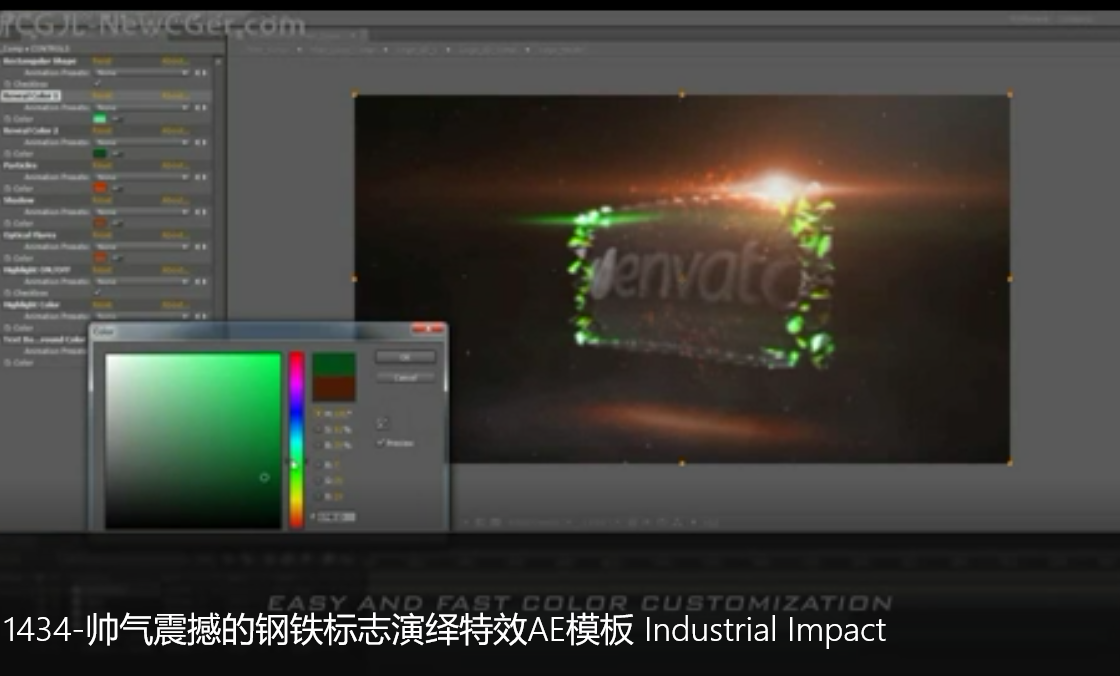
Task: Go to next animation preset for Rectangular Shape
Action: click(205, 73)
